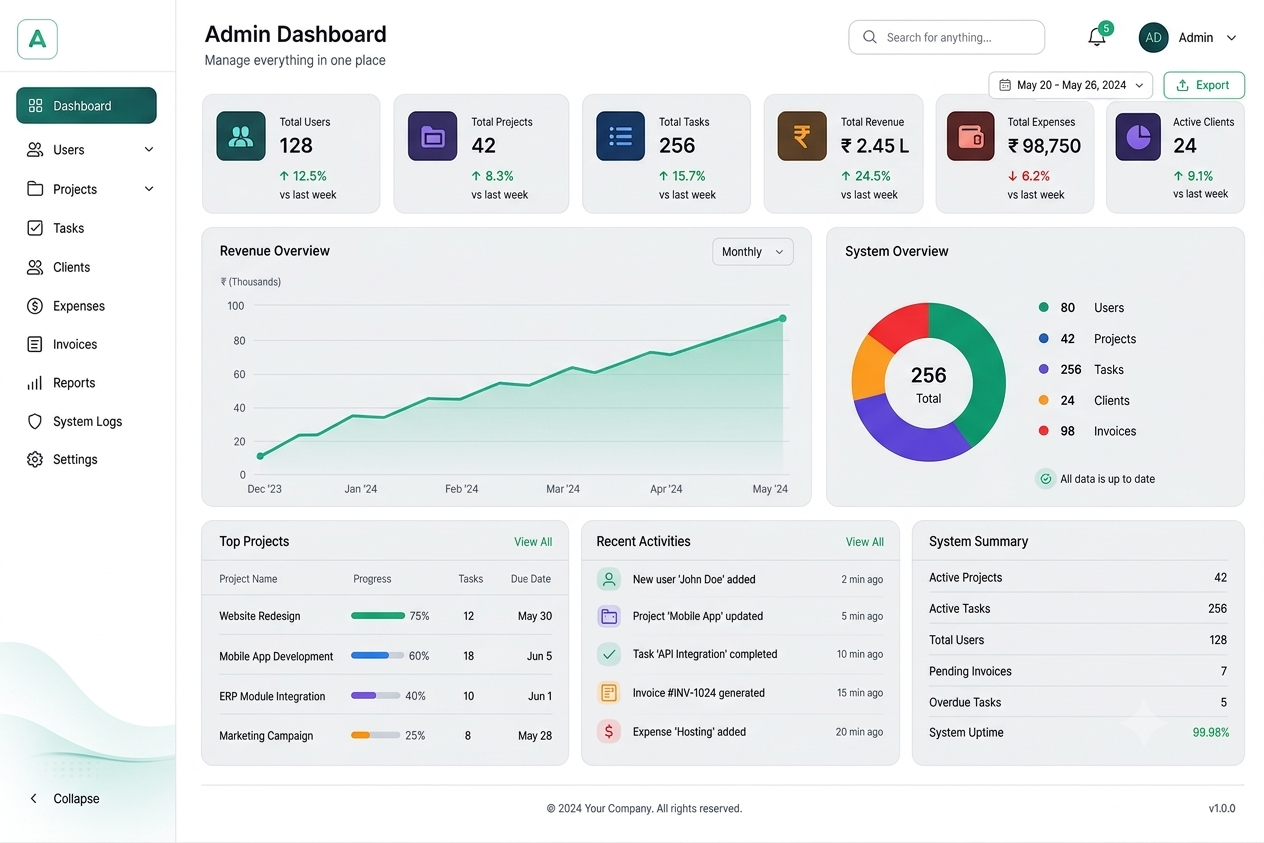Click the May '24 end point on revenue chart

[x=782, y=319]
